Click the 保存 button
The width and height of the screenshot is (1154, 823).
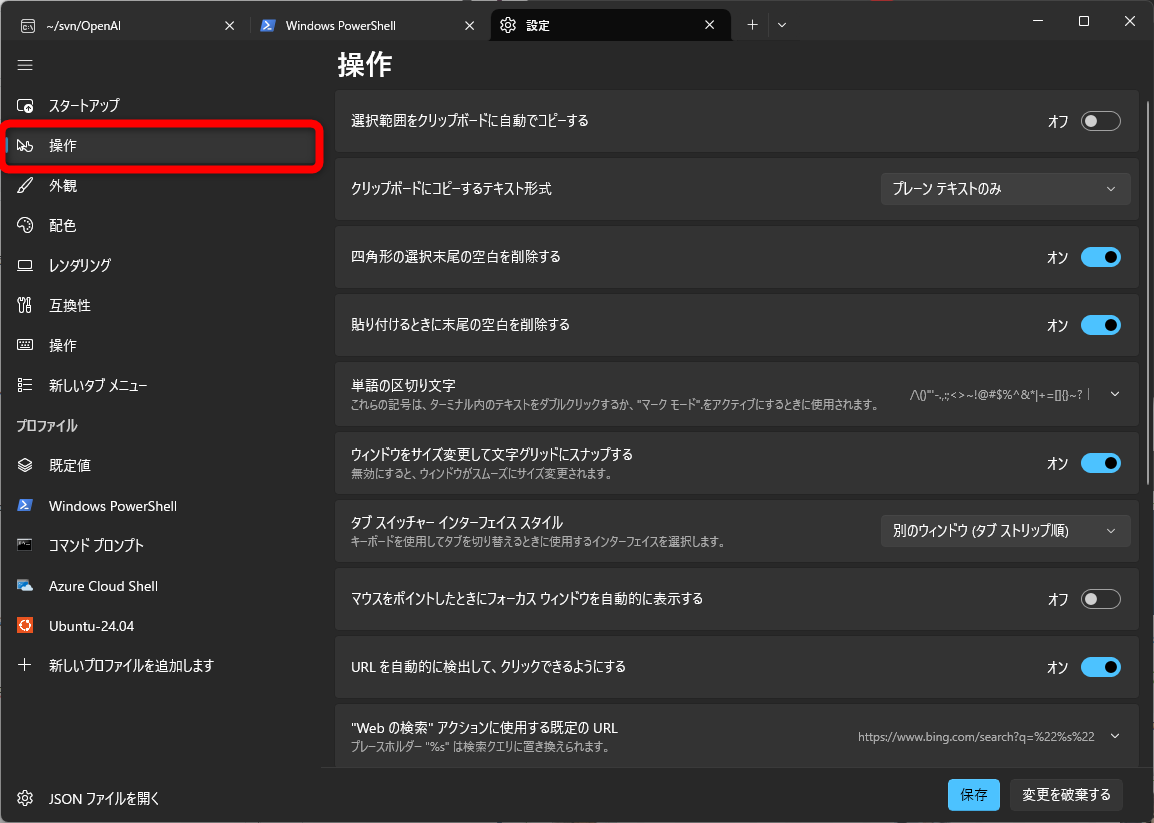[973, 795]
